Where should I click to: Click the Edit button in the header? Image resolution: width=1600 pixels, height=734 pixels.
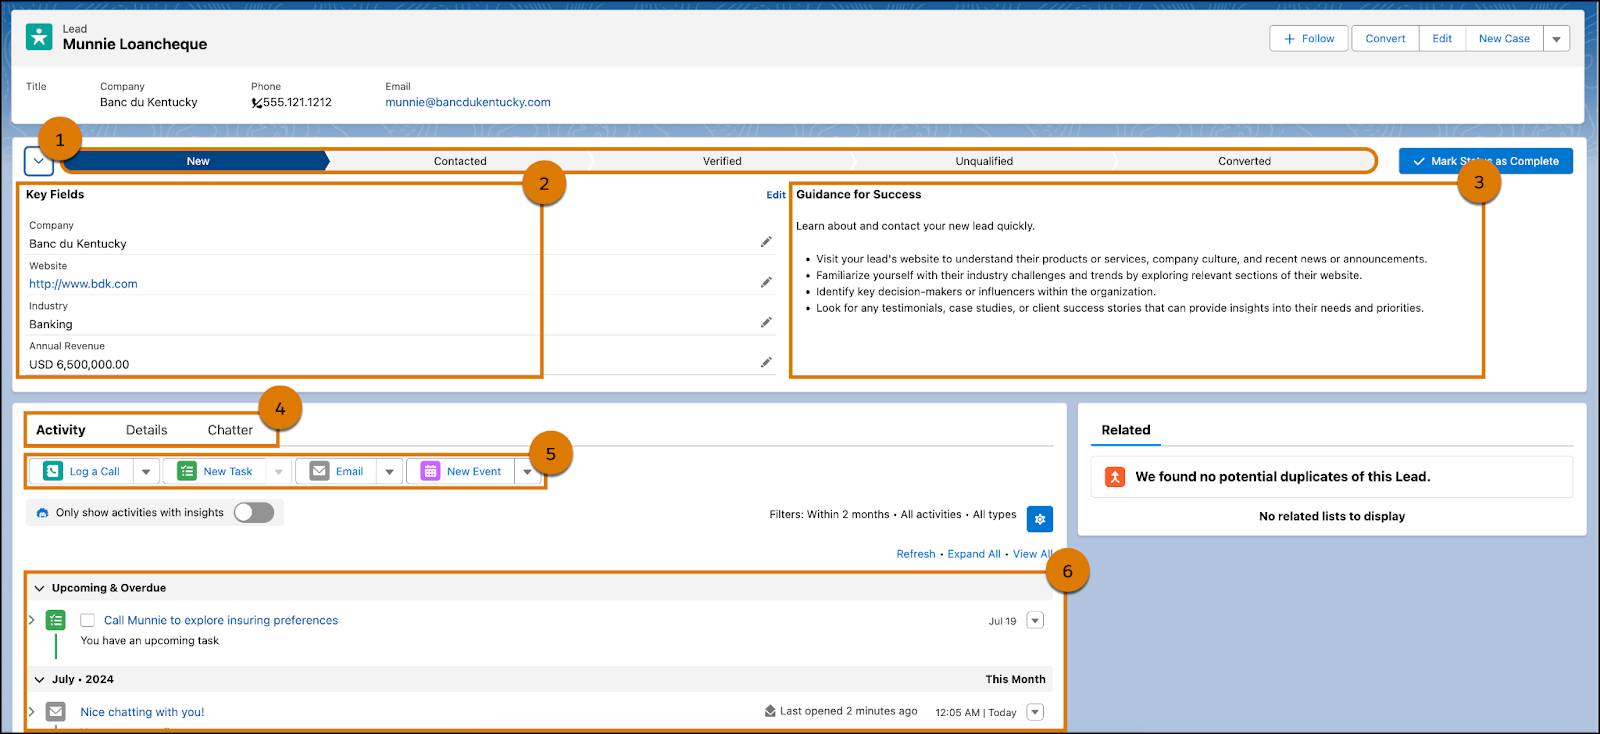tap(1442, 39)
